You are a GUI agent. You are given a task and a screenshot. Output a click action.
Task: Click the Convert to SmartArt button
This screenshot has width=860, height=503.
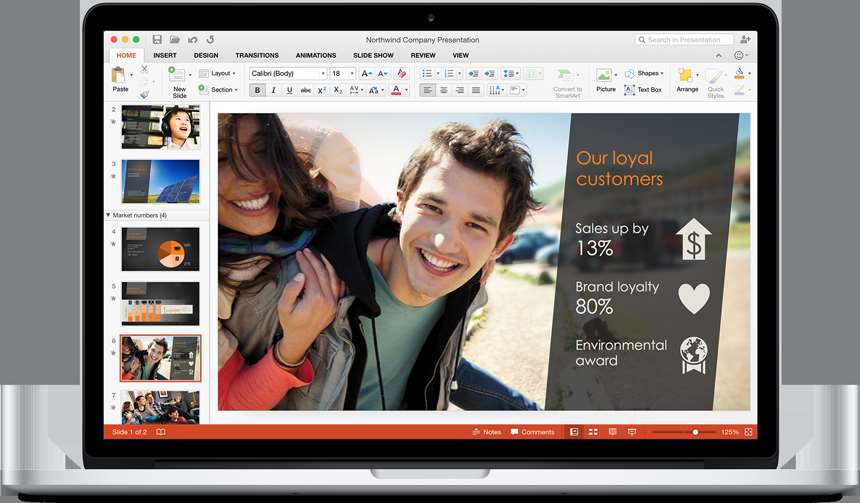tap(567, 83)
